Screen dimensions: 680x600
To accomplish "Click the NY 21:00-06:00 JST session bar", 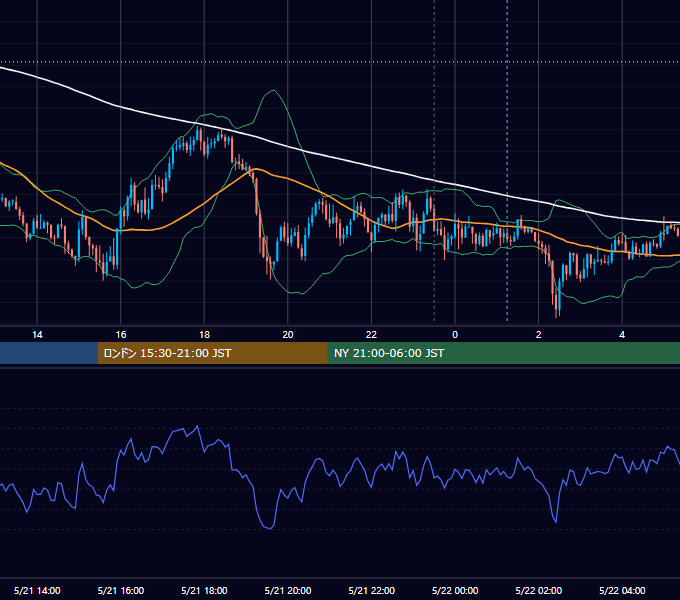I will pyautogui.click(x=503, y=353).
